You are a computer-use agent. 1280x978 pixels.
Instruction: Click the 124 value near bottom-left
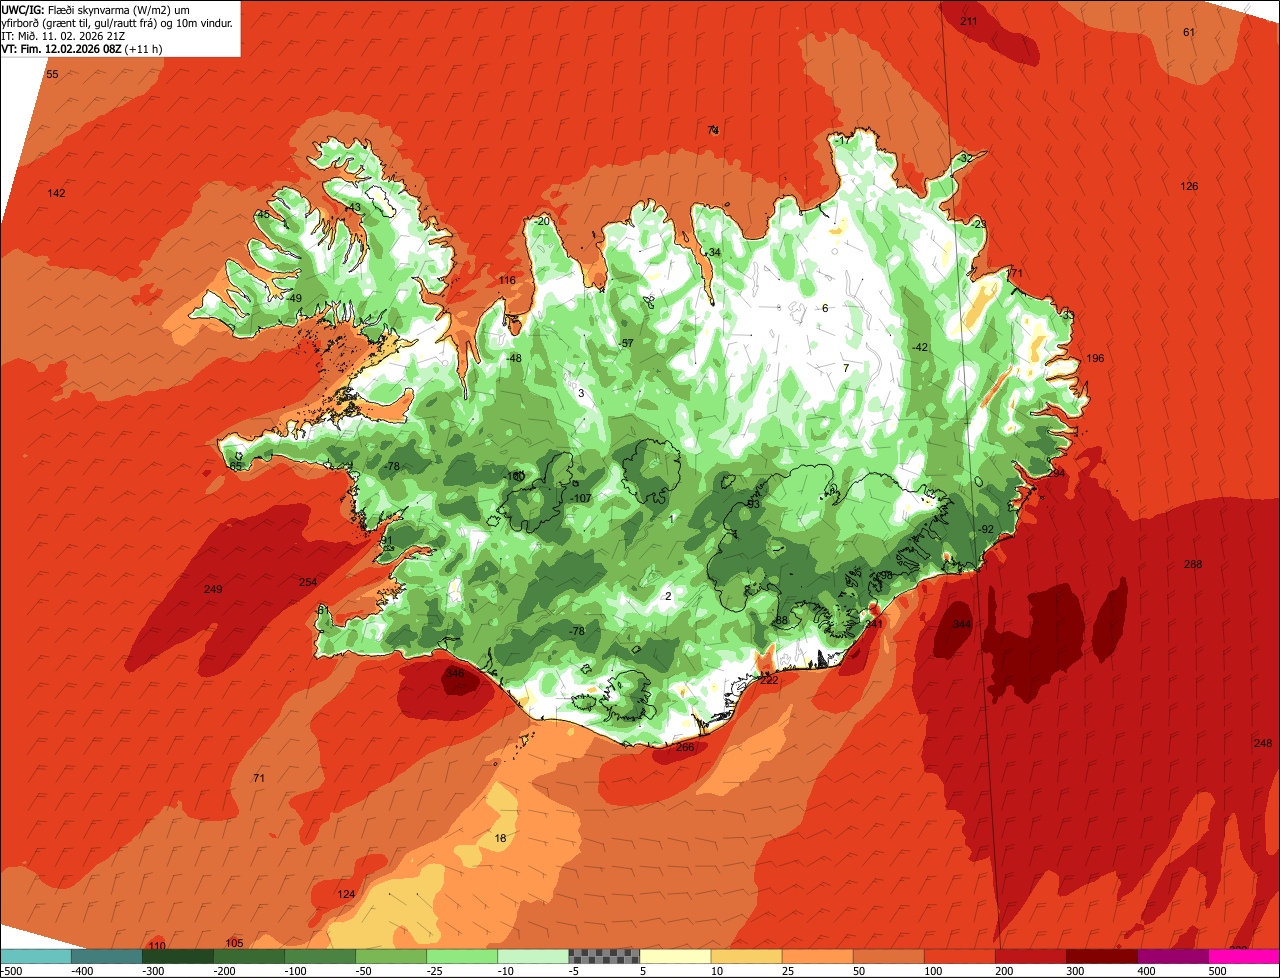coord(346,894)
